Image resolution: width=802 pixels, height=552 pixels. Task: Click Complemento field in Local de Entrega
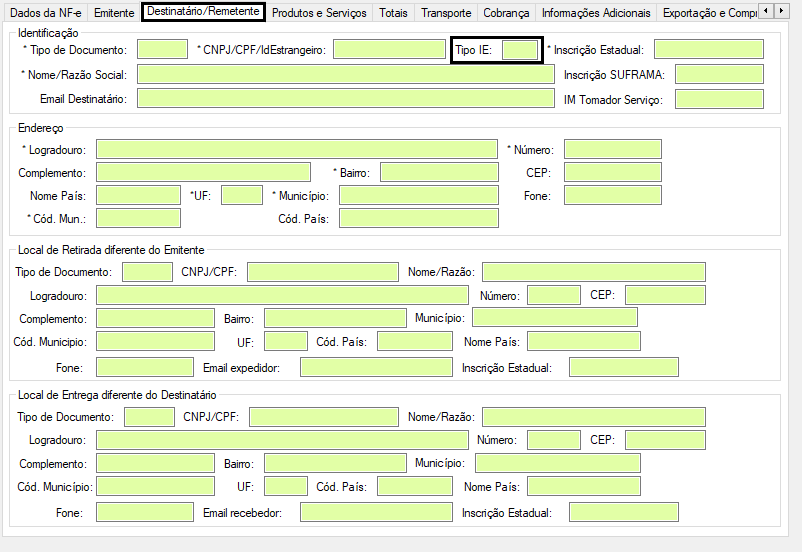[x=155, y=463]
